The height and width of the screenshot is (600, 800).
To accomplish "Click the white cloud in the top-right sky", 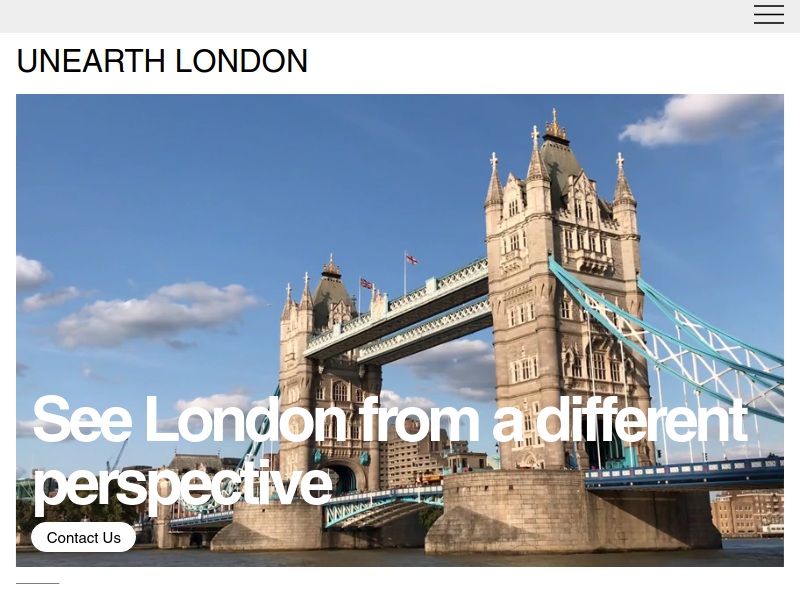I will 702,119.
